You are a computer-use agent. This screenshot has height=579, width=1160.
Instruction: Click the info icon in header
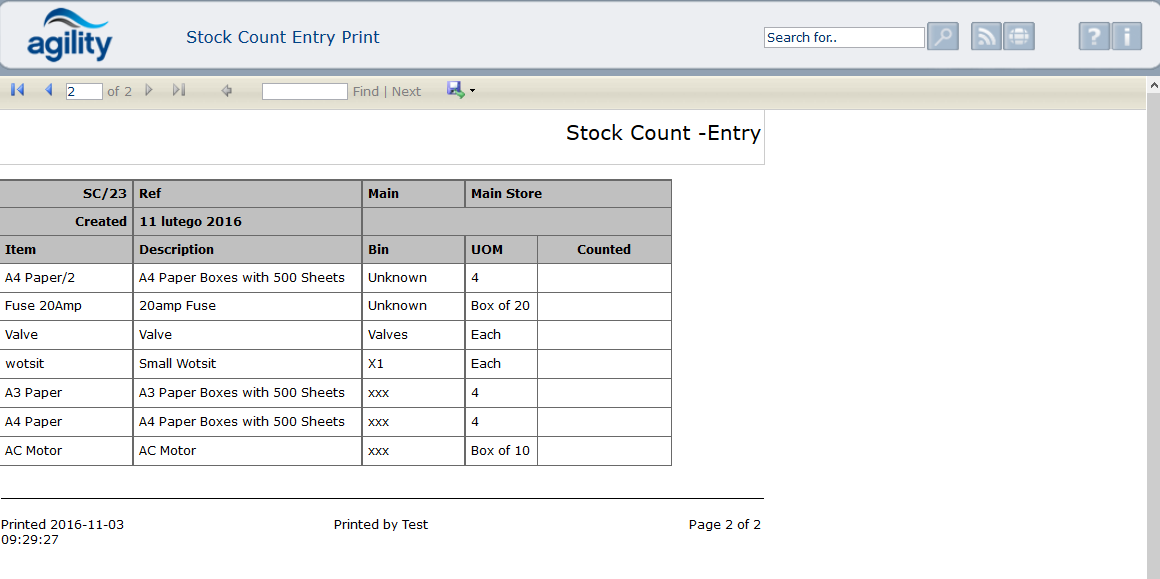pyautogui.click(x=1126, y=37)
